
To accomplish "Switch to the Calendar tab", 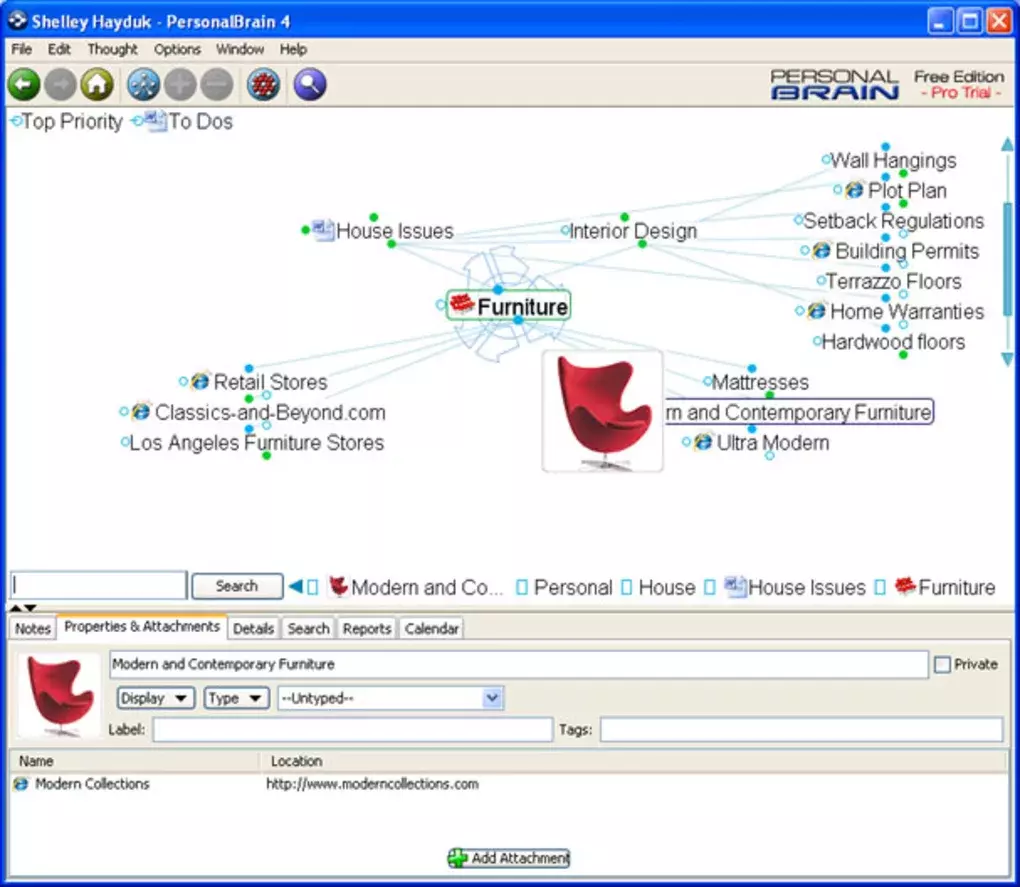I will point(432,628).
